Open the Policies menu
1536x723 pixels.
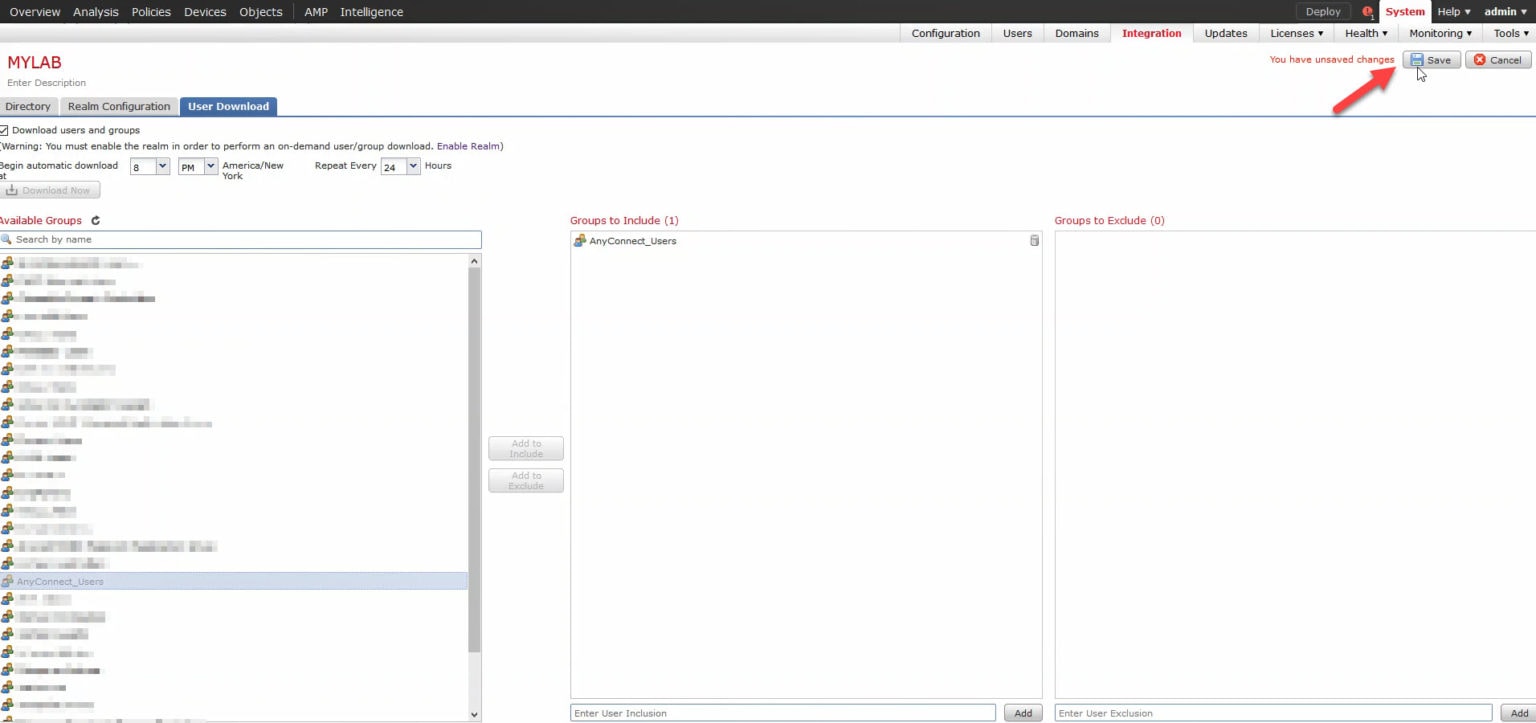click(150, 11)
